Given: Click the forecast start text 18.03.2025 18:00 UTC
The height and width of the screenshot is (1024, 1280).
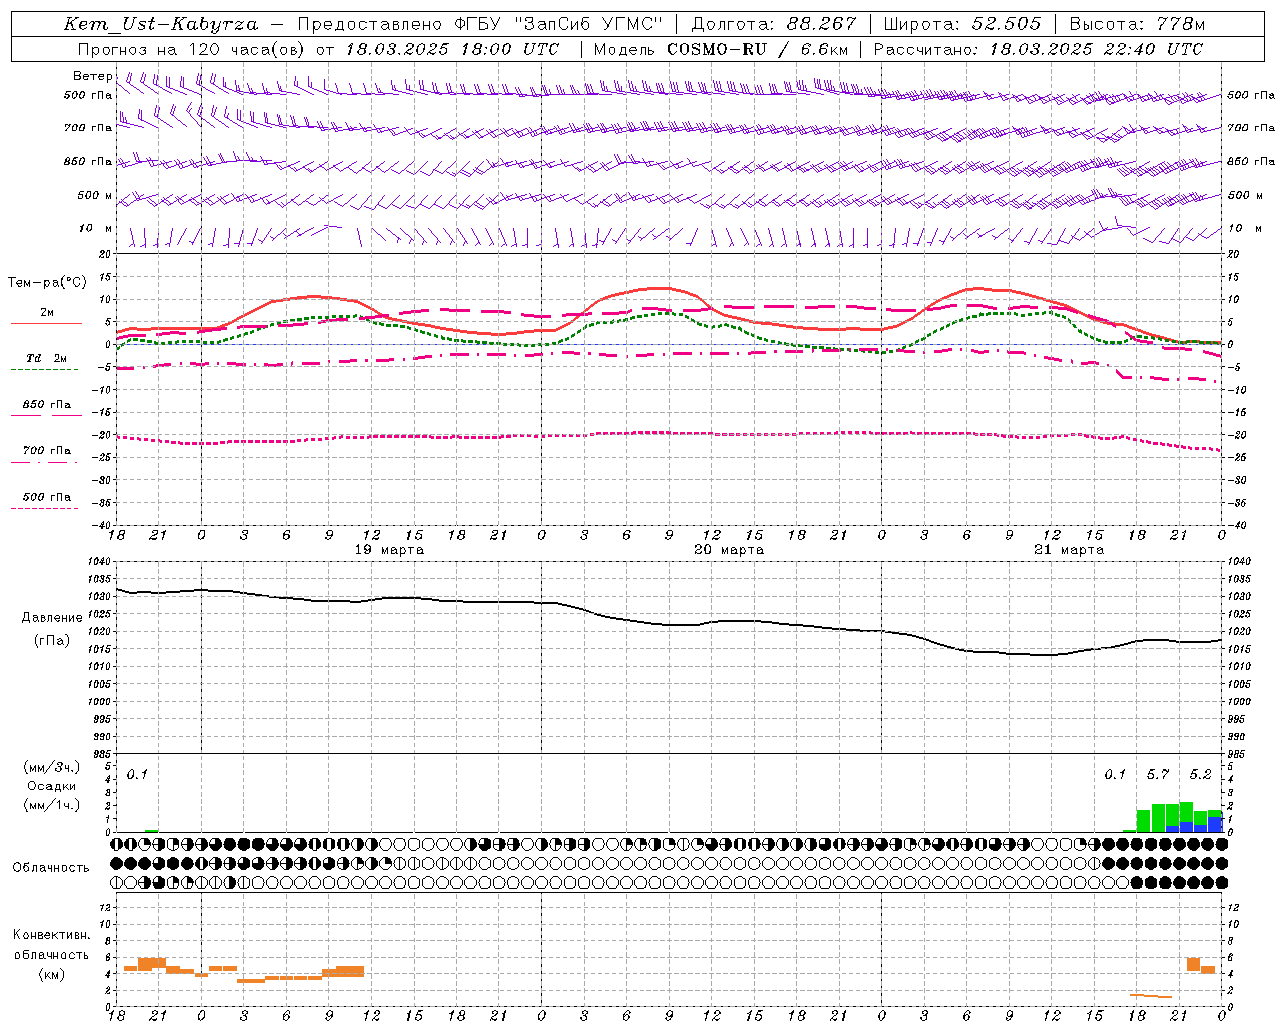Looking at the screenshot, I should click(x=452, y=49).
